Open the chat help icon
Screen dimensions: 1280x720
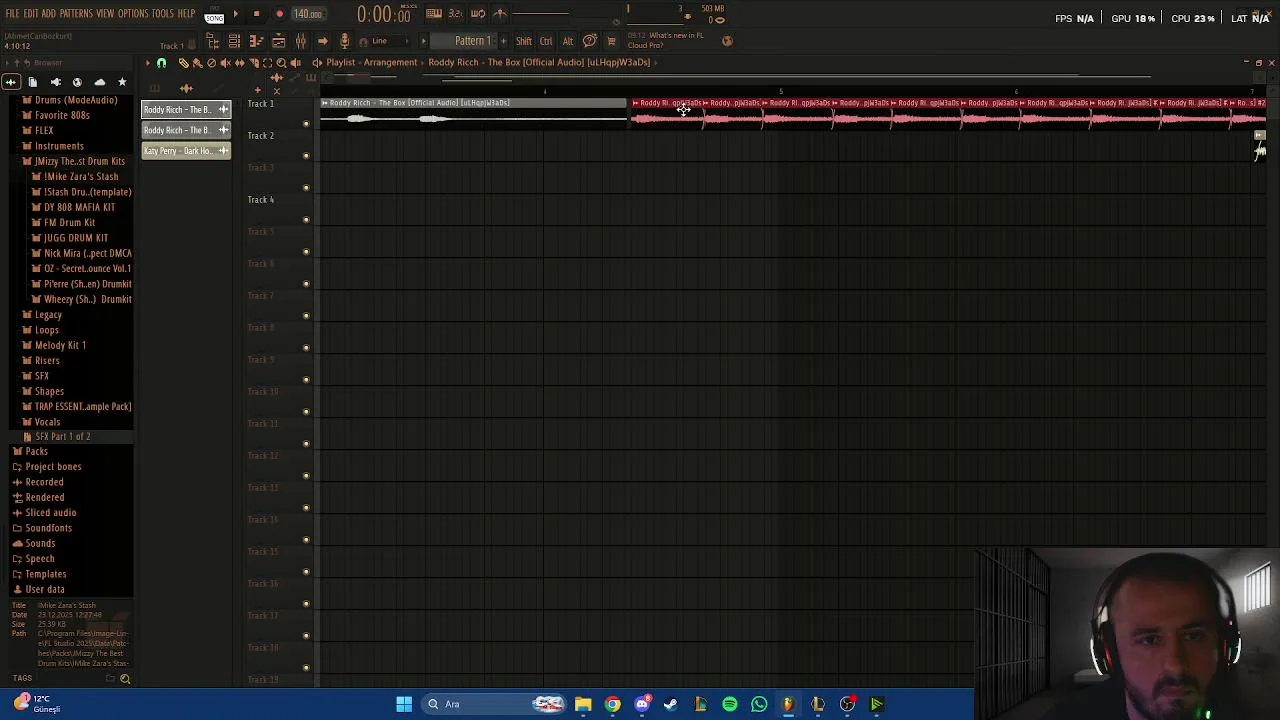(590, 41)
